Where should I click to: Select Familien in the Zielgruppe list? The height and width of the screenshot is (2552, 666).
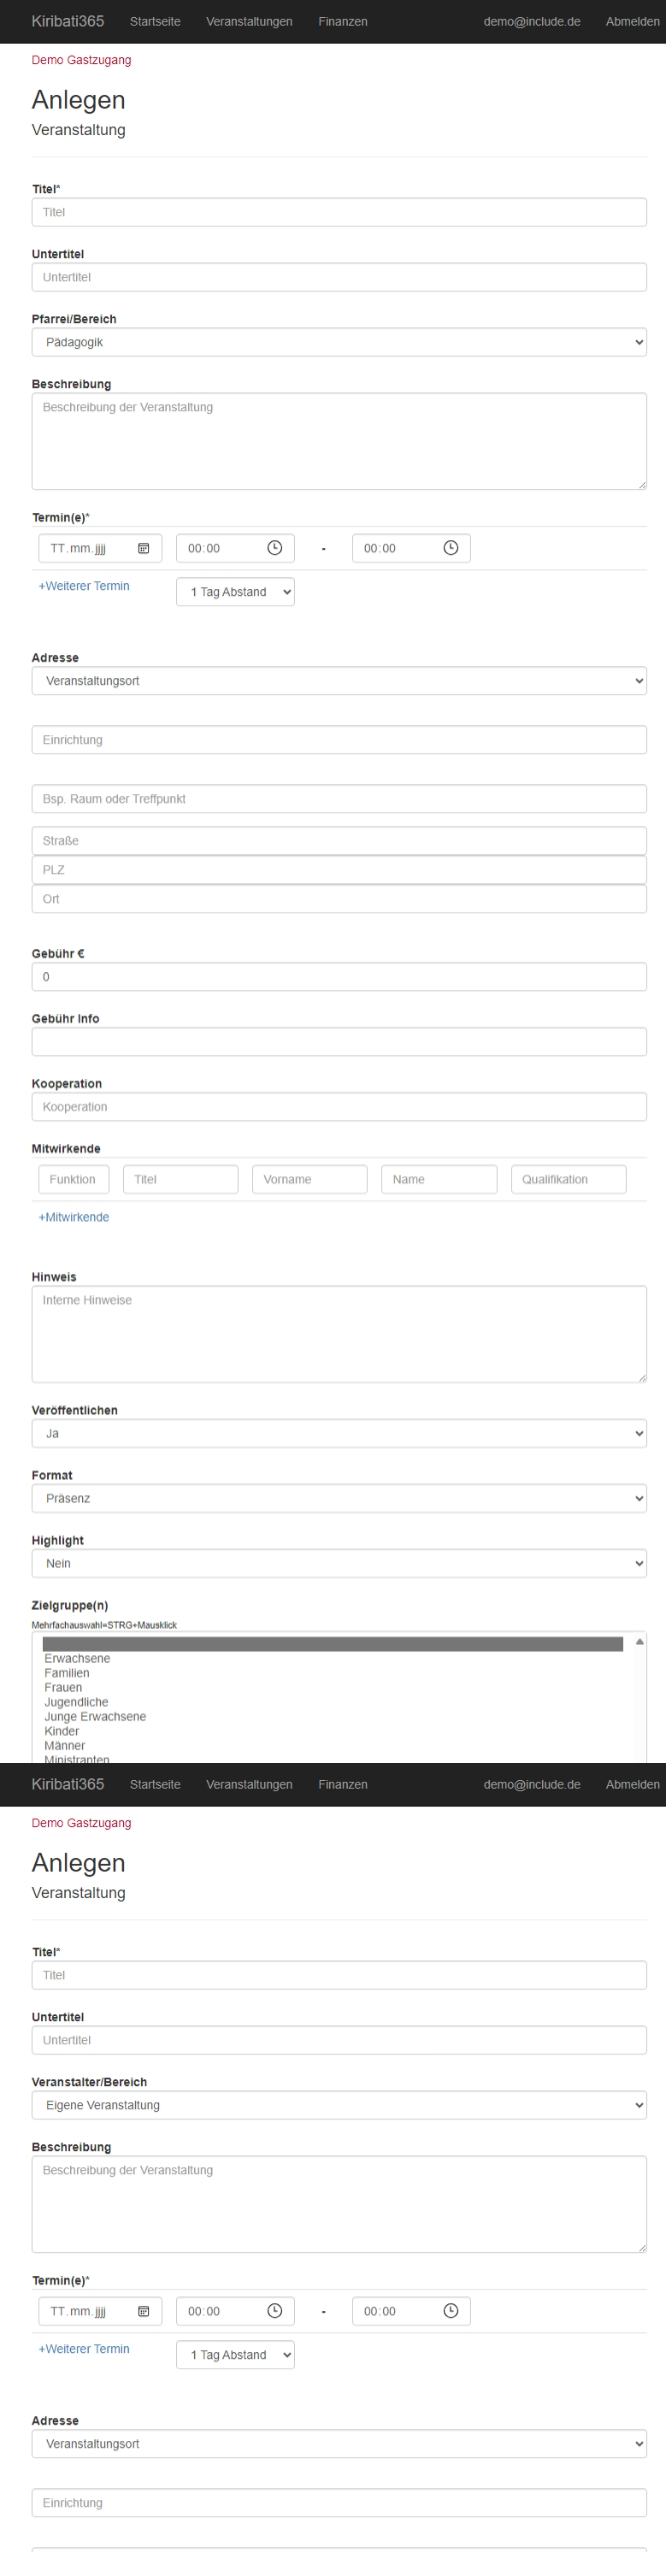[x=67, y=1673]
